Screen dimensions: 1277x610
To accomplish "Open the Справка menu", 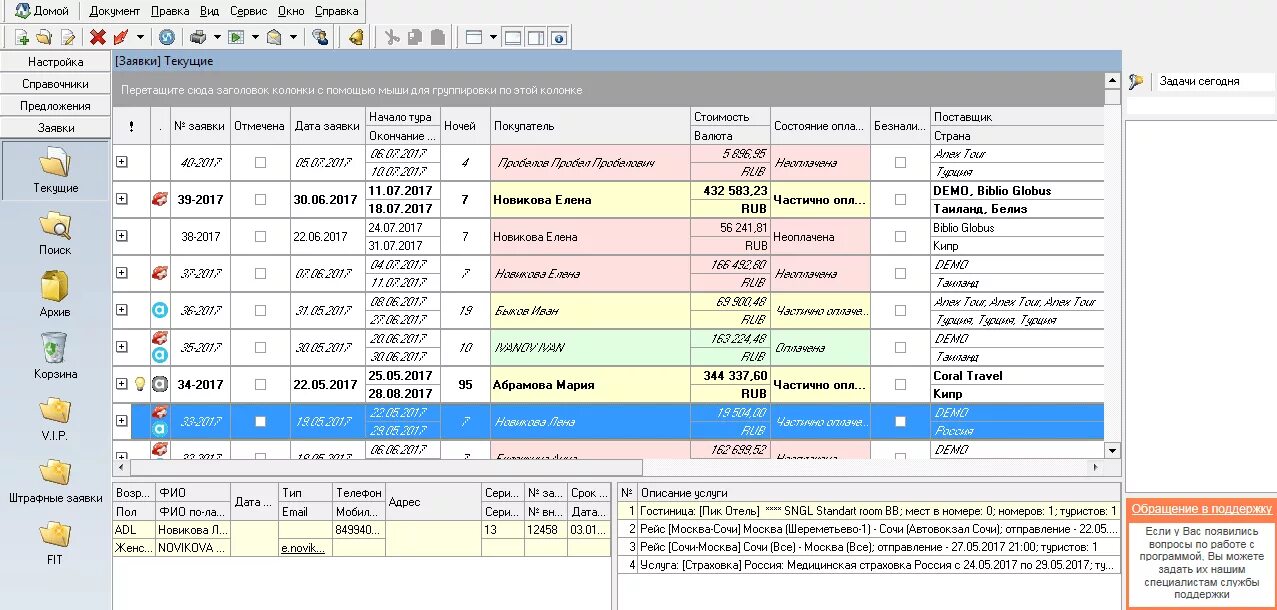I will click(336, 11).
